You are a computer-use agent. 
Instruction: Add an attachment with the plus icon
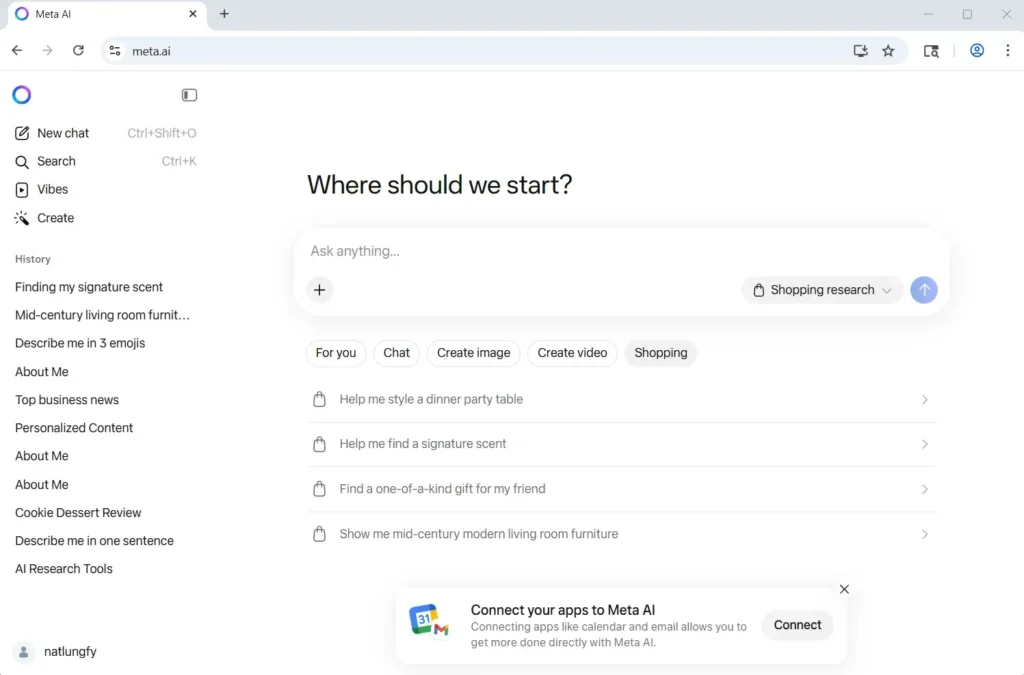pyautogui.click(x=319, y=290)
